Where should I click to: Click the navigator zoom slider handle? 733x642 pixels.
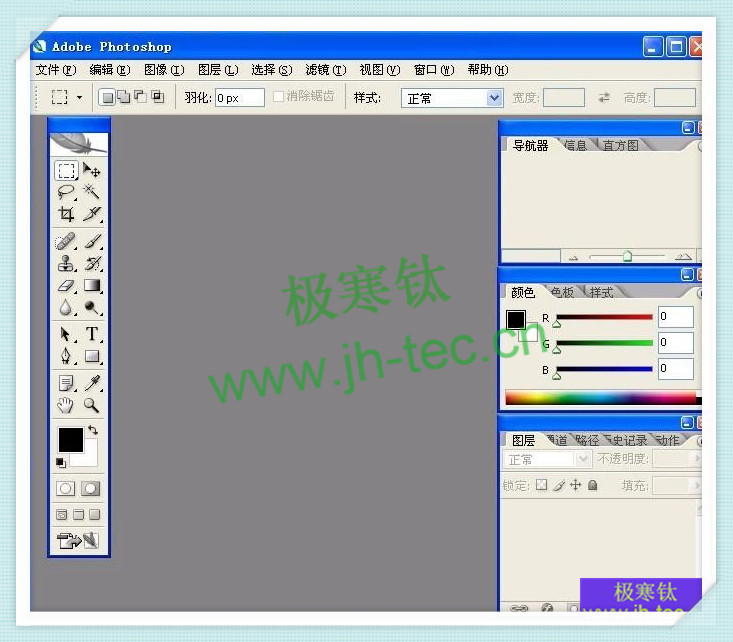tap(627, 256)
